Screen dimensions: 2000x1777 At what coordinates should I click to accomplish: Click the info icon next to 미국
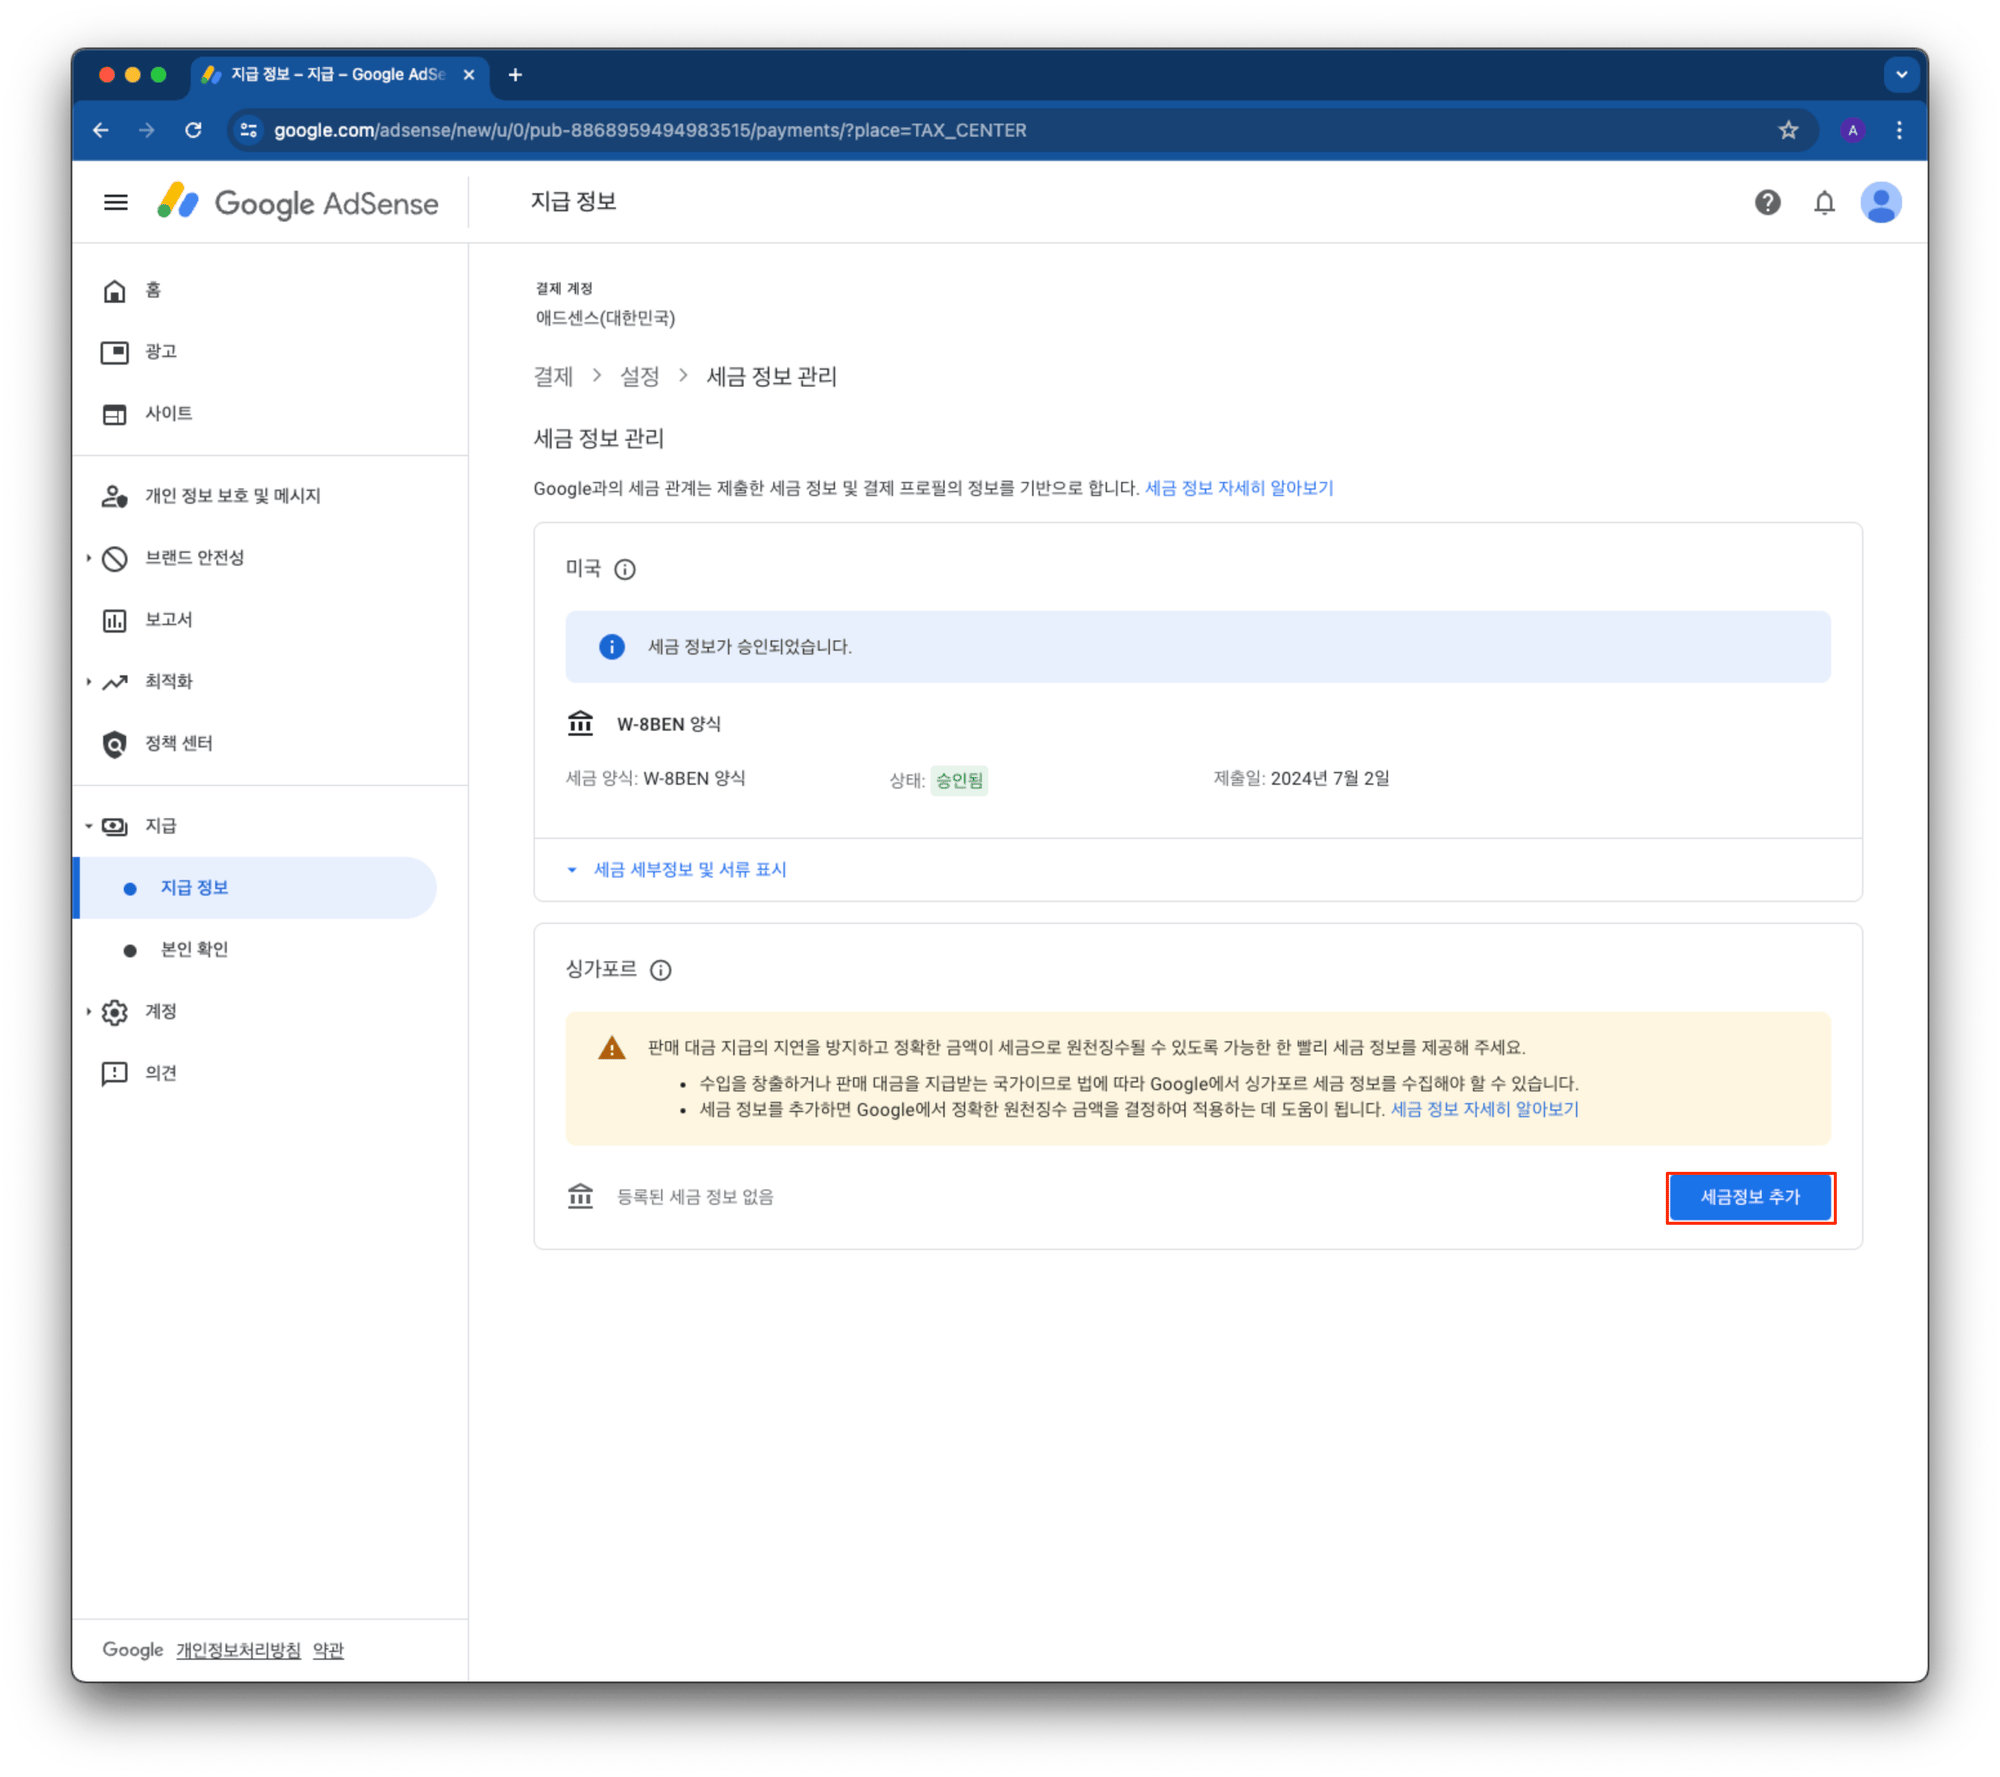pyautogui.click(x=625, y=569)
